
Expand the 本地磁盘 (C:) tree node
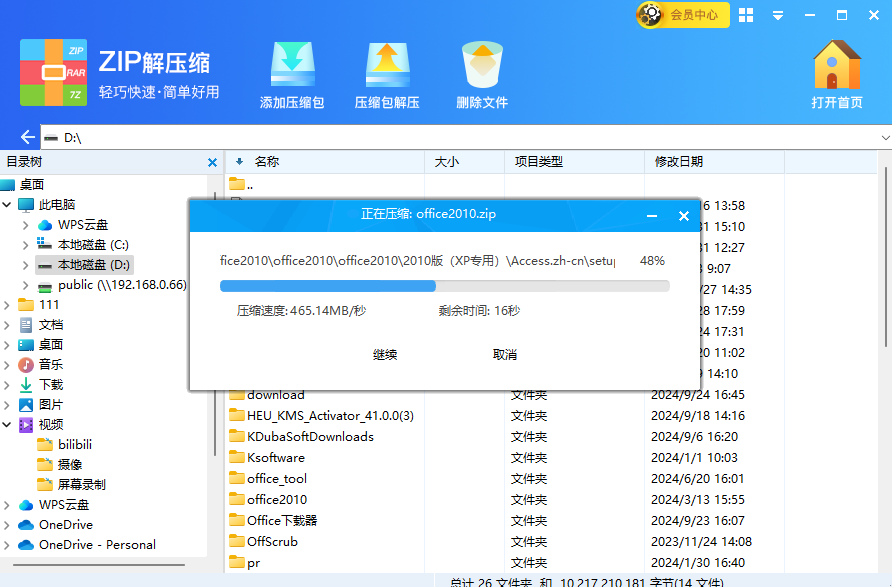(x=25, y=245)
